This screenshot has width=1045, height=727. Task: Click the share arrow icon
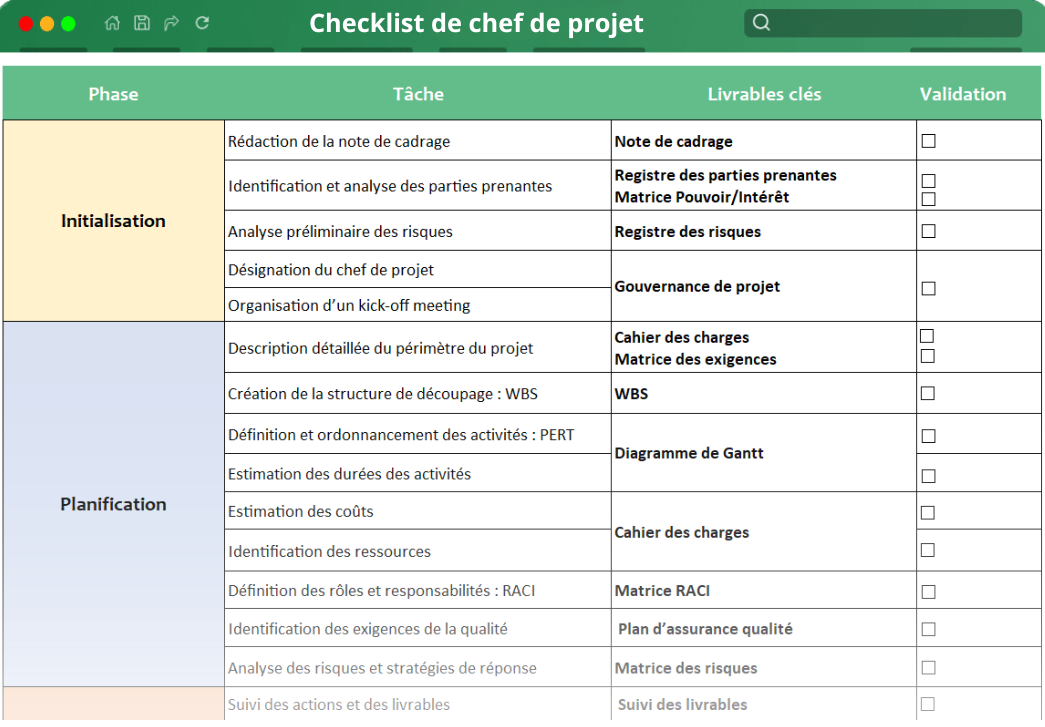click(x=172, y=23)
